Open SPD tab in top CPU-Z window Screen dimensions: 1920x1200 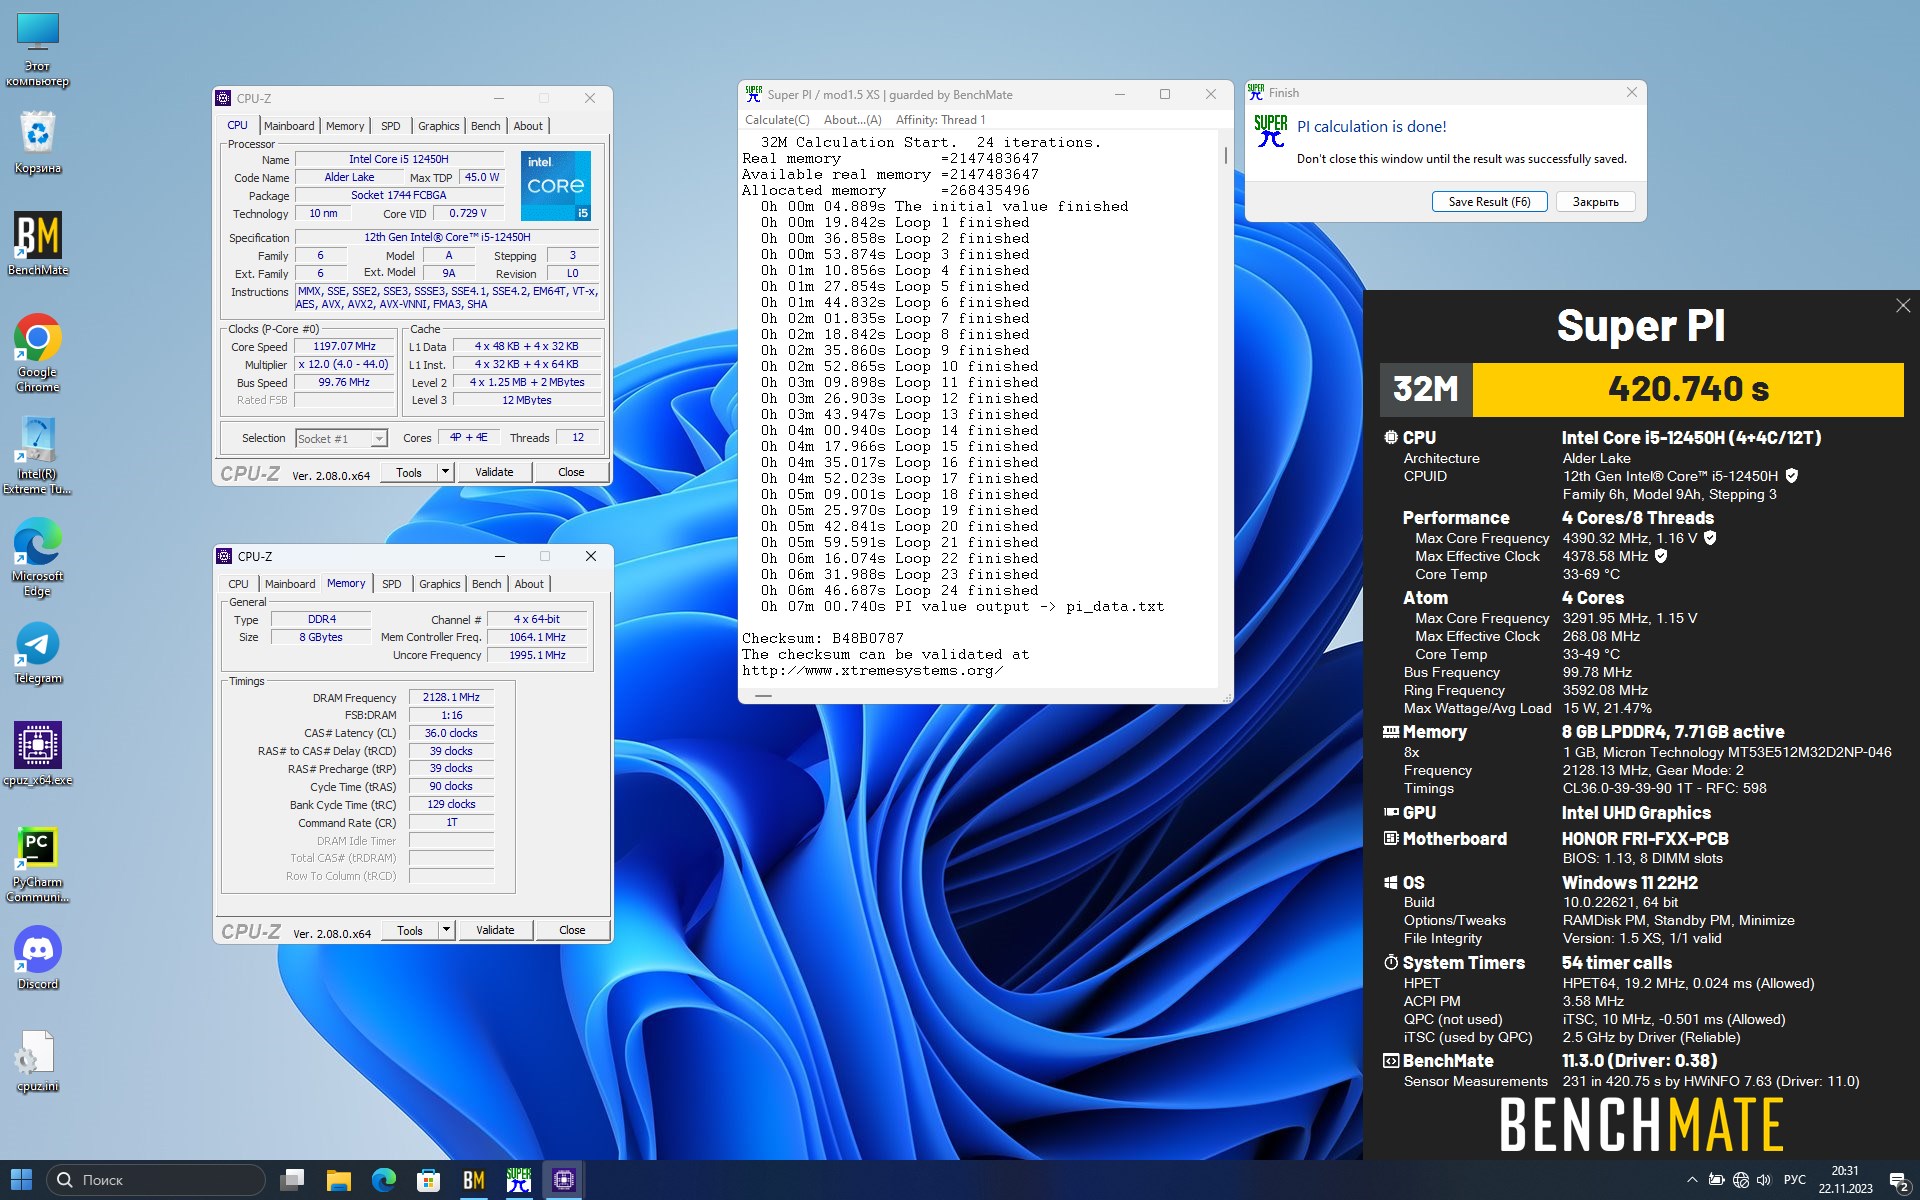click(x=391, y=126)
